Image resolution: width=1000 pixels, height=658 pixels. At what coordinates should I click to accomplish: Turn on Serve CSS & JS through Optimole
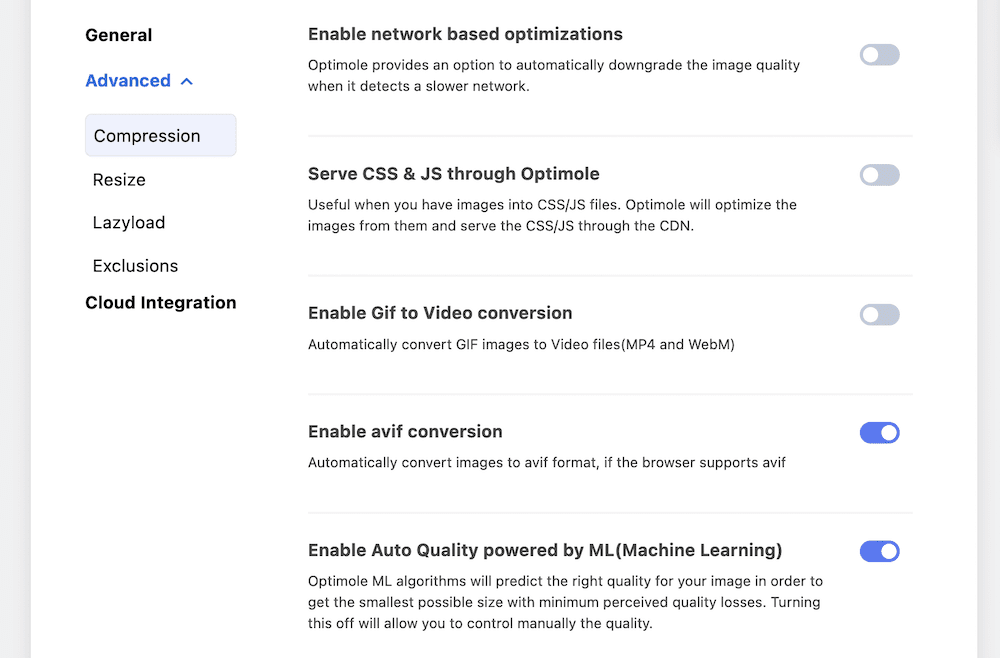[879, 175]
